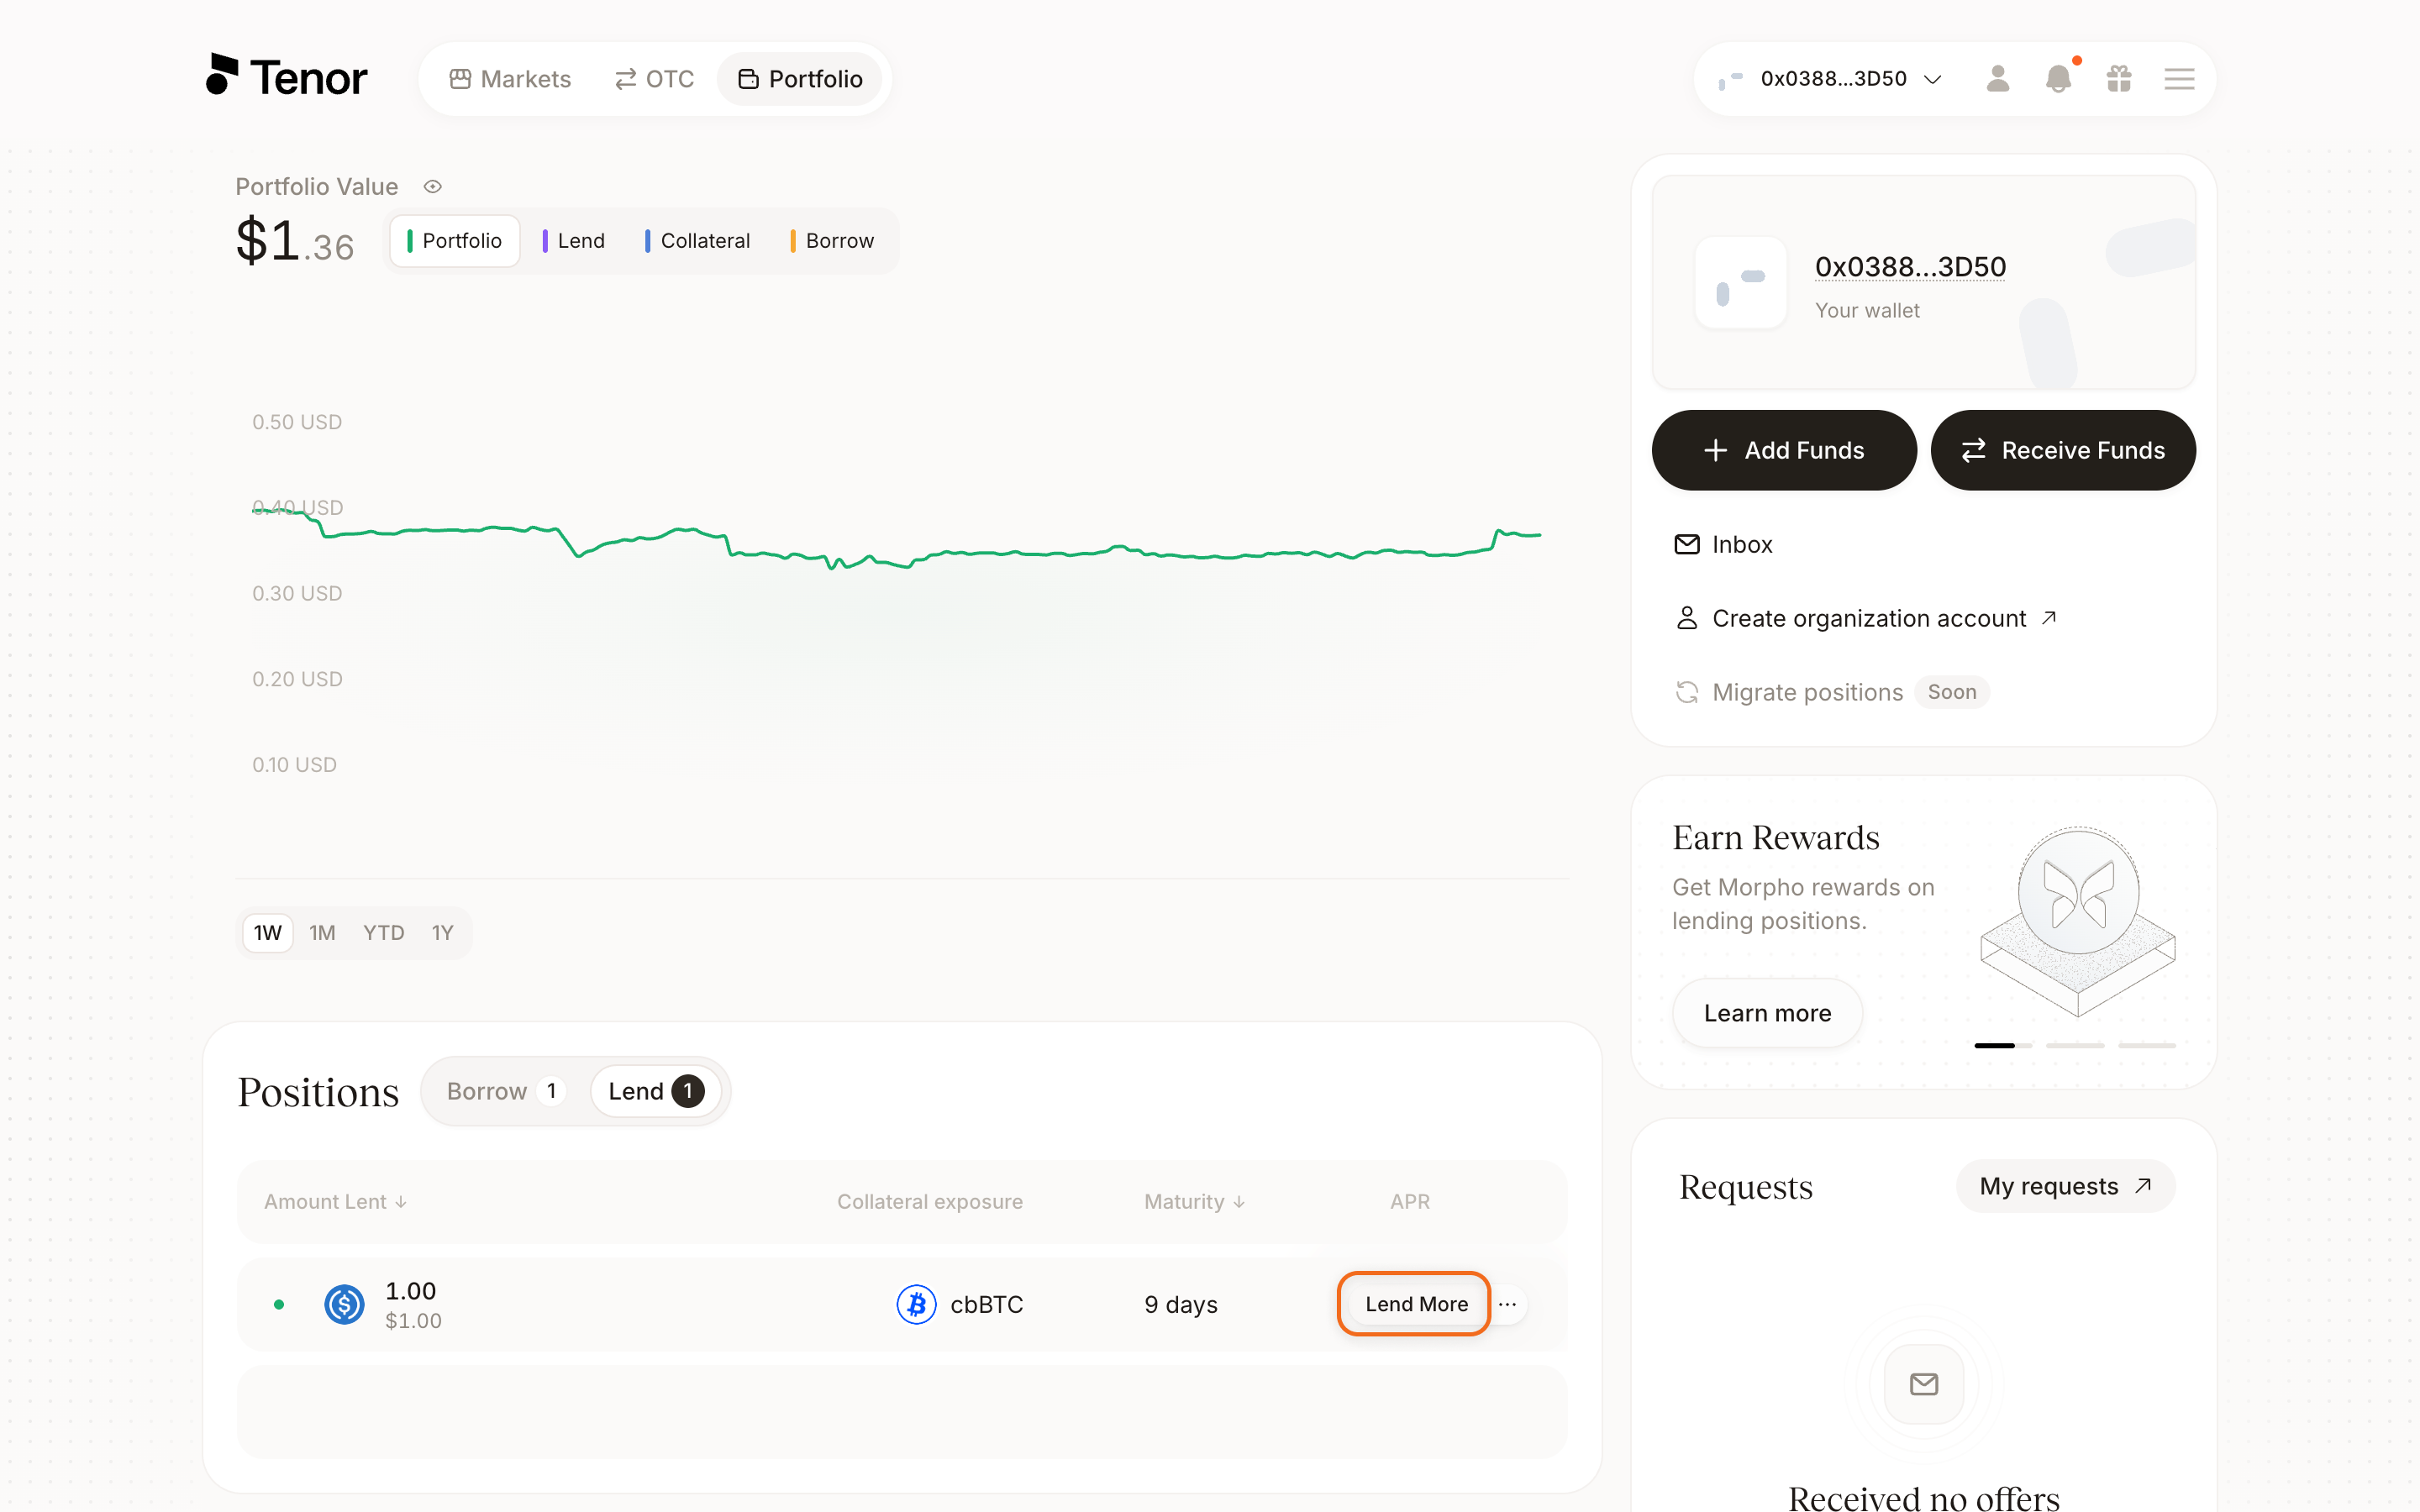Image resolution: width=2420 pixels, height=1512 pixels.
Task: Click the external arrow after organization account
Action: point(2048,618)
